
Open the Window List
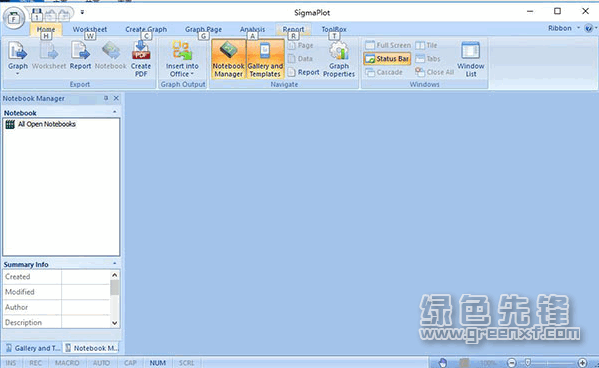470,59
